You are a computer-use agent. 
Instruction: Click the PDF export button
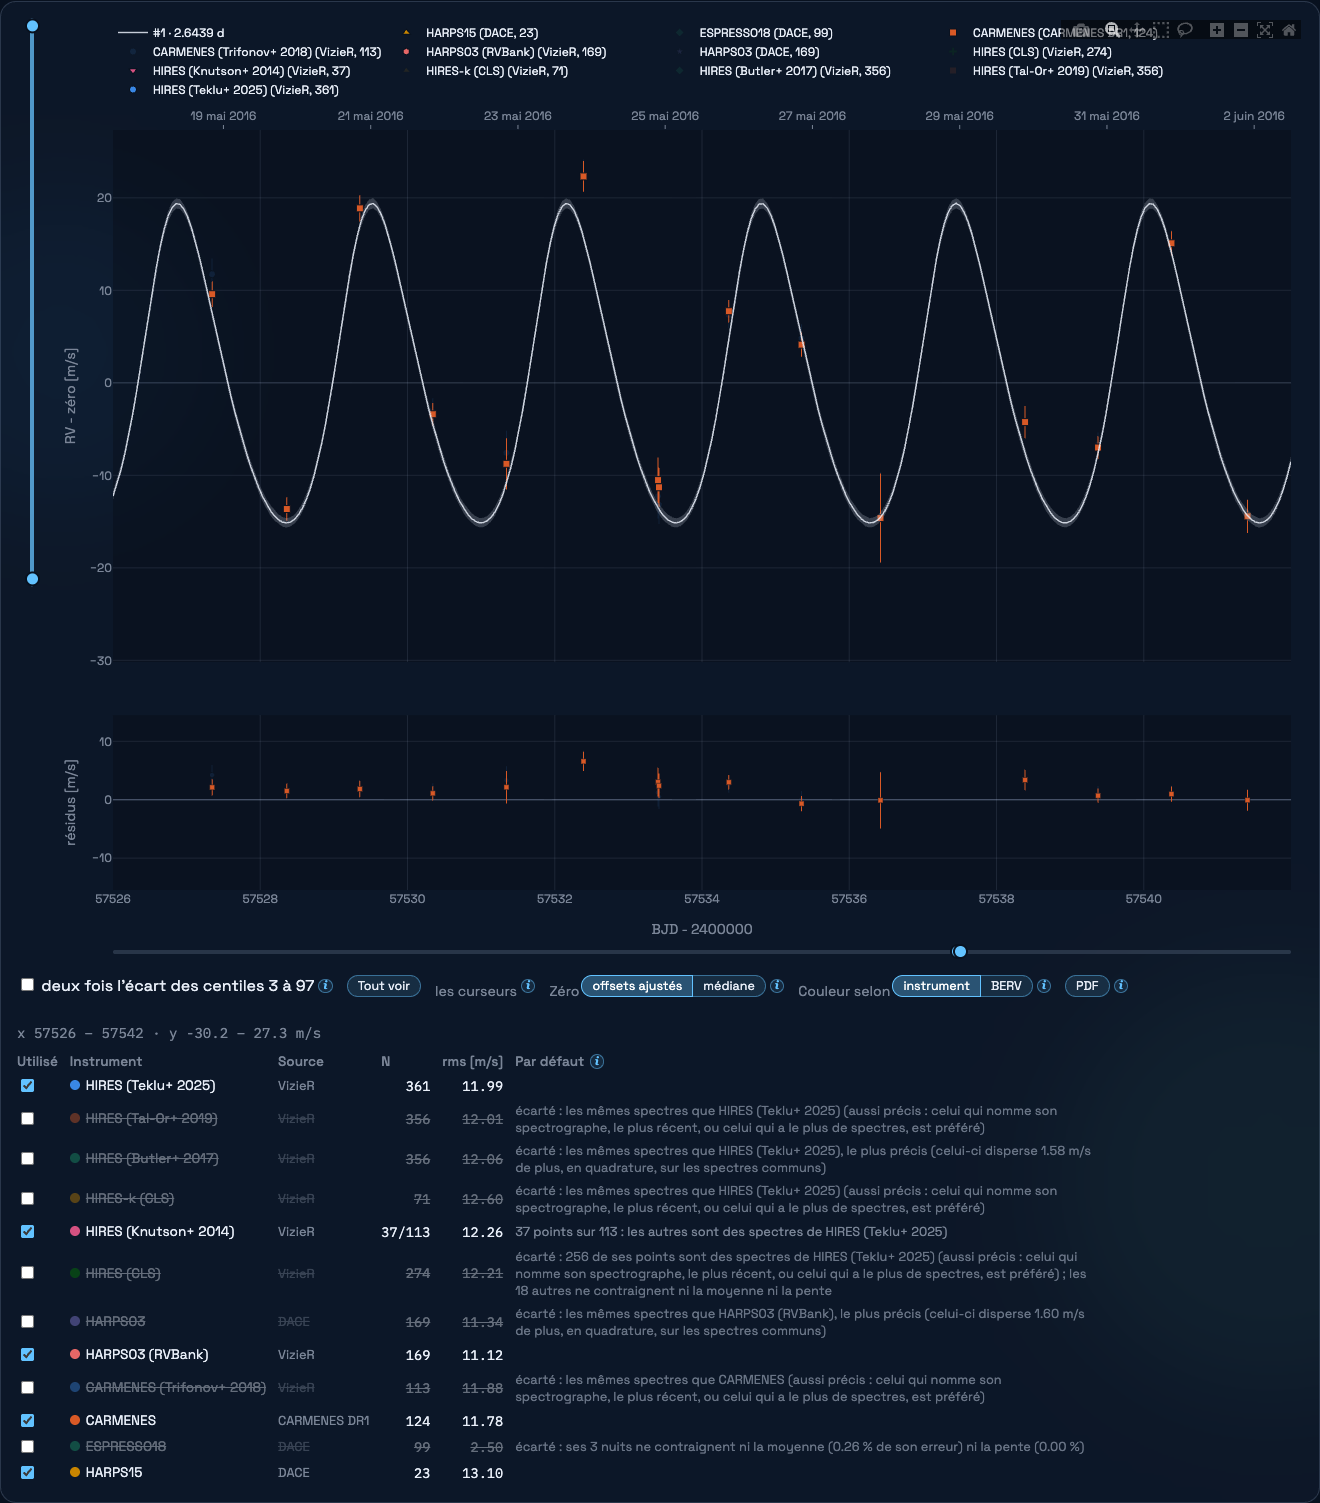(1087, 986)
